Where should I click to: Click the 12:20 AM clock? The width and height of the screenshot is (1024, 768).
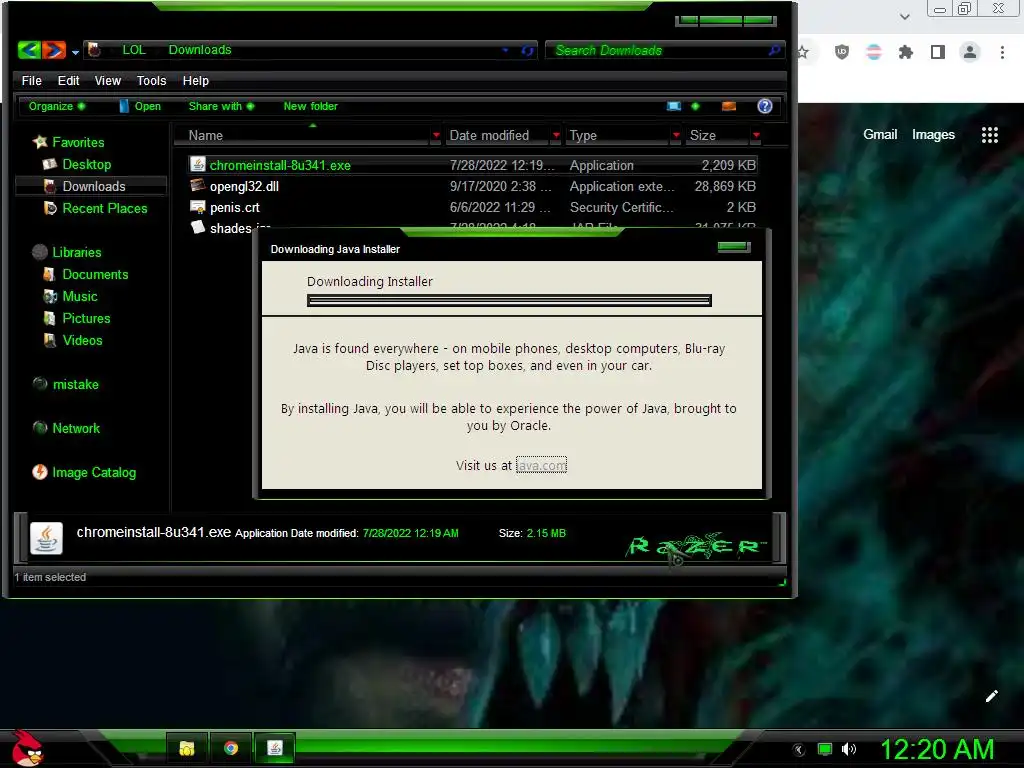[x=937, y=749]
